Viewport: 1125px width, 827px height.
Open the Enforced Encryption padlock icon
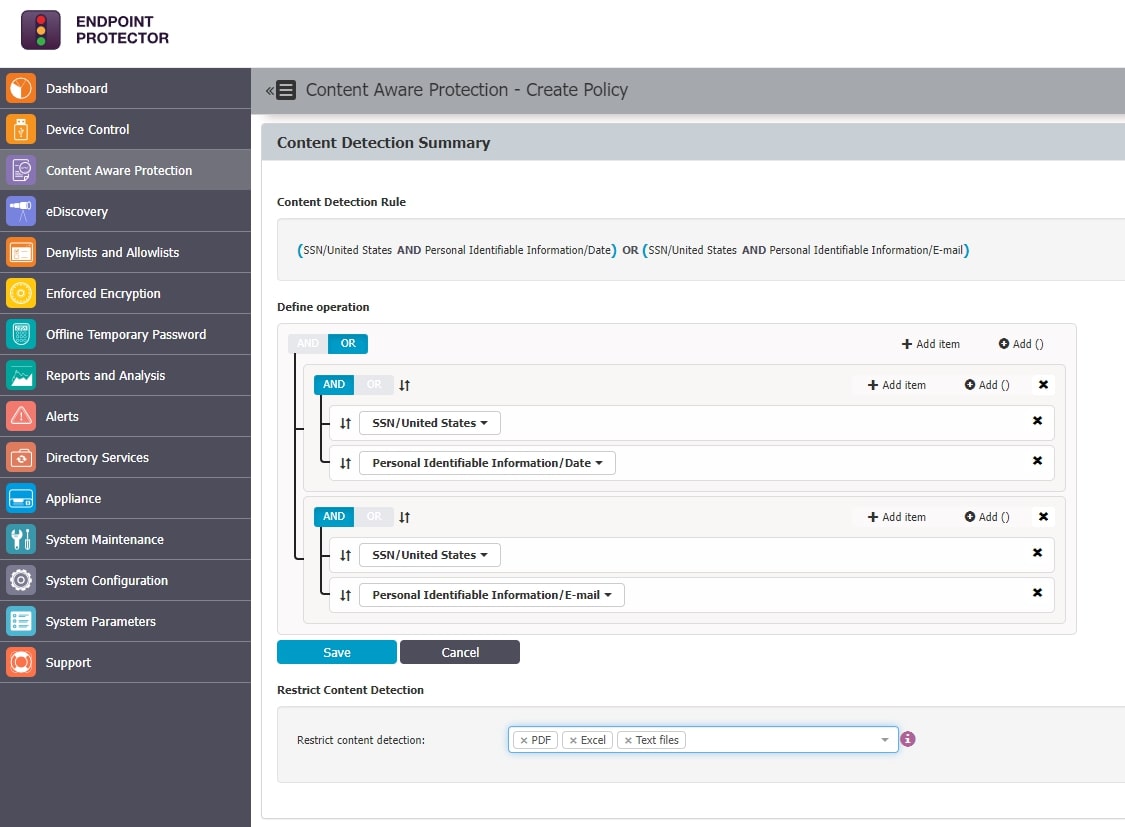pyautogui.click(x=19, y=293)
